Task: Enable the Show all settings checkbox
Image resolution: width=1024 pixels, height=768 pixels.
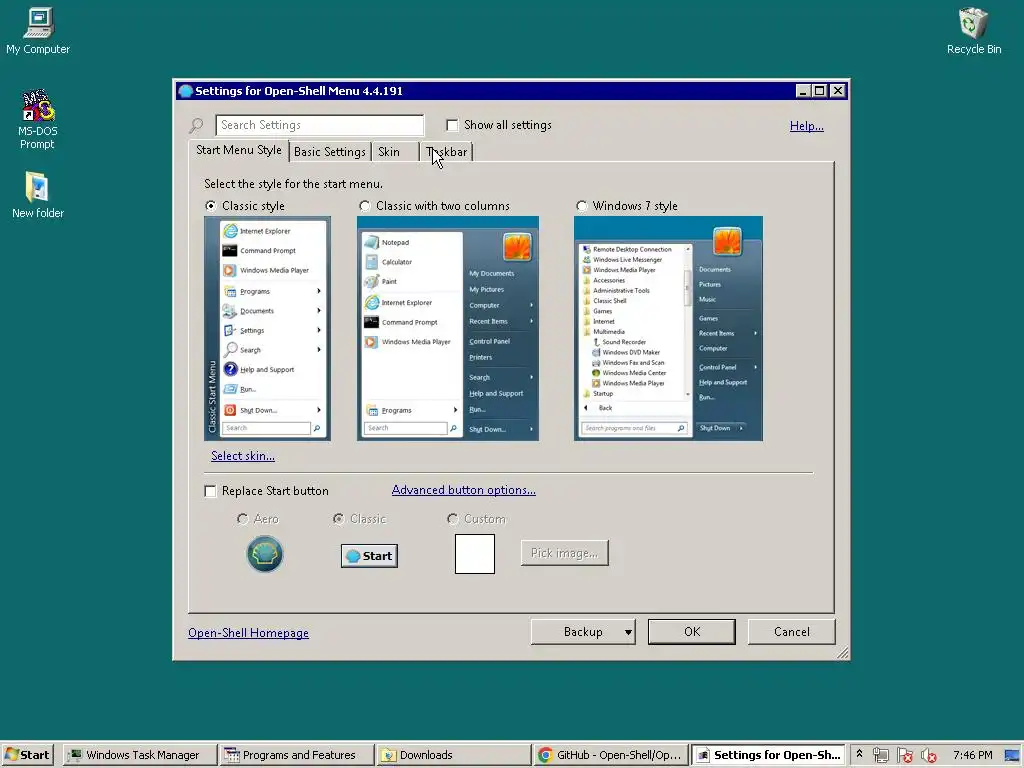Action: click(x=452, y=125)
